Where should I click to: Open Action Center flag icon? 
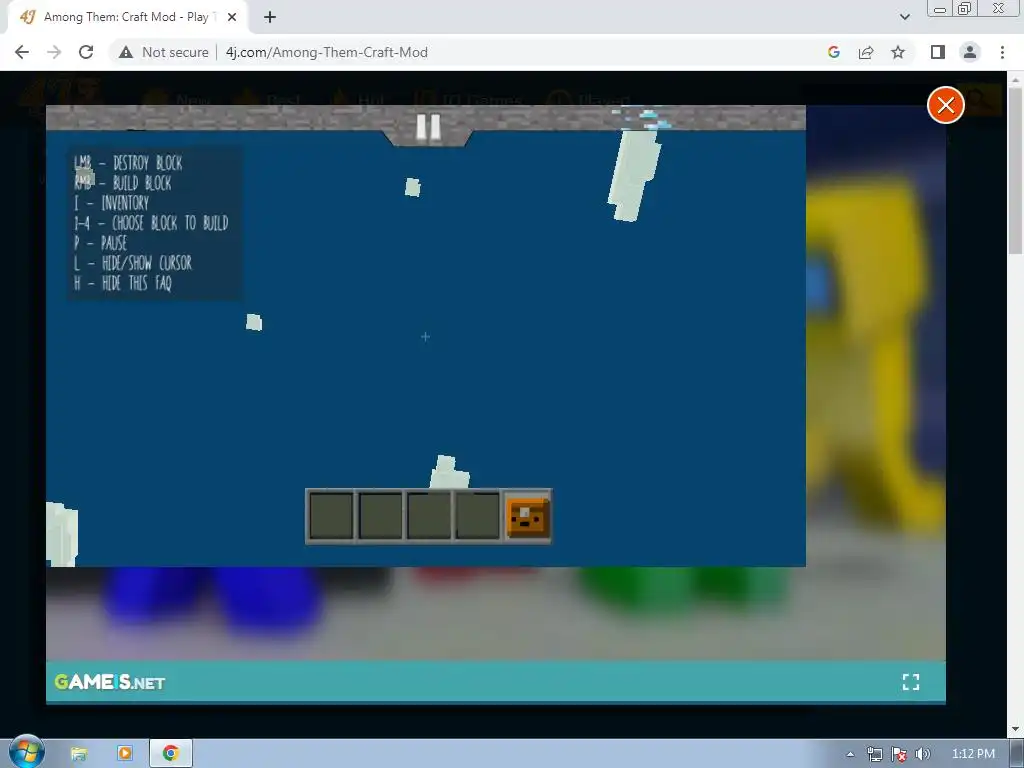click(x=899, y=754)
